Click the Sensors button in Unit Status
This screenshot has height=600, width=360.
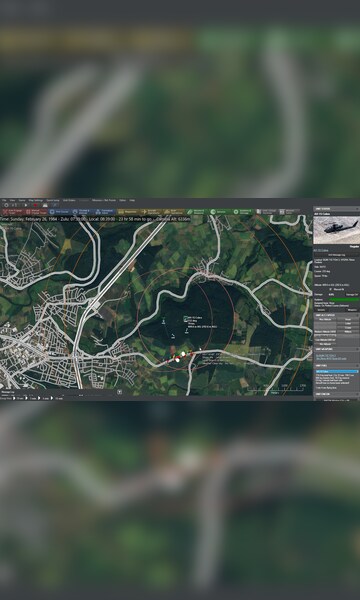pyautogui.click(x=321, y=310)
